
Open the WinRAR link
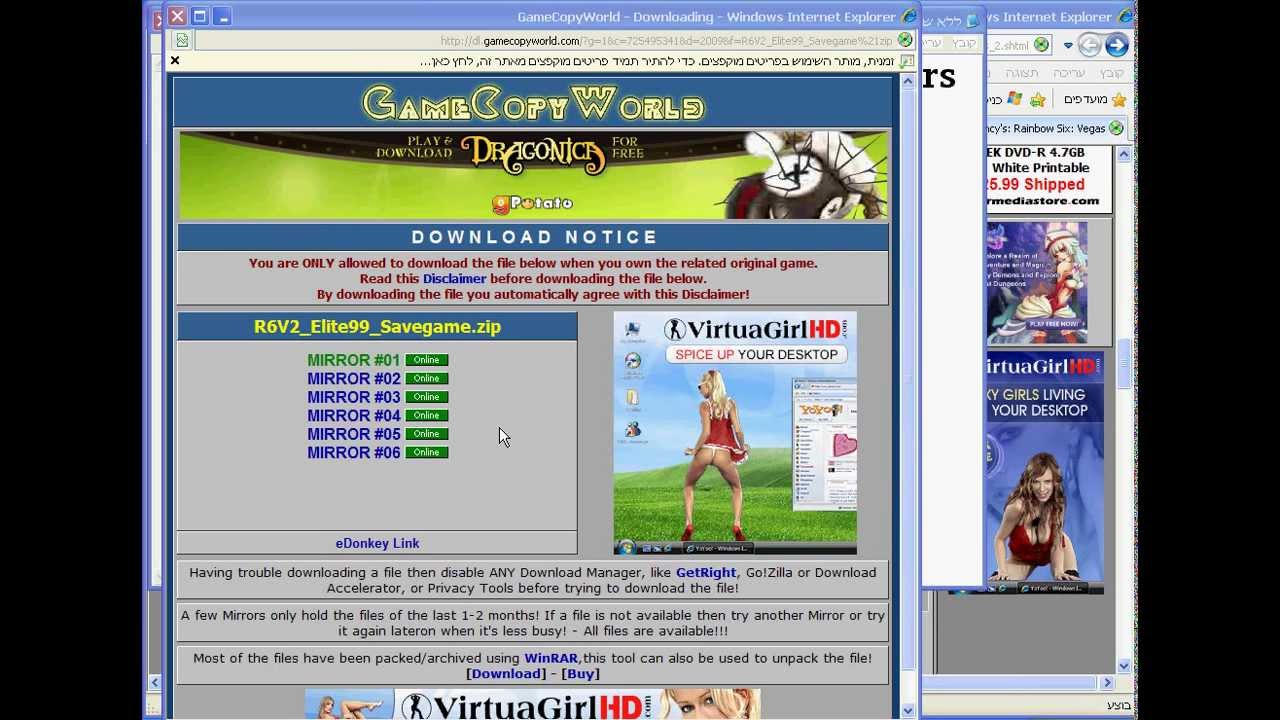click(x=551, y=658)
